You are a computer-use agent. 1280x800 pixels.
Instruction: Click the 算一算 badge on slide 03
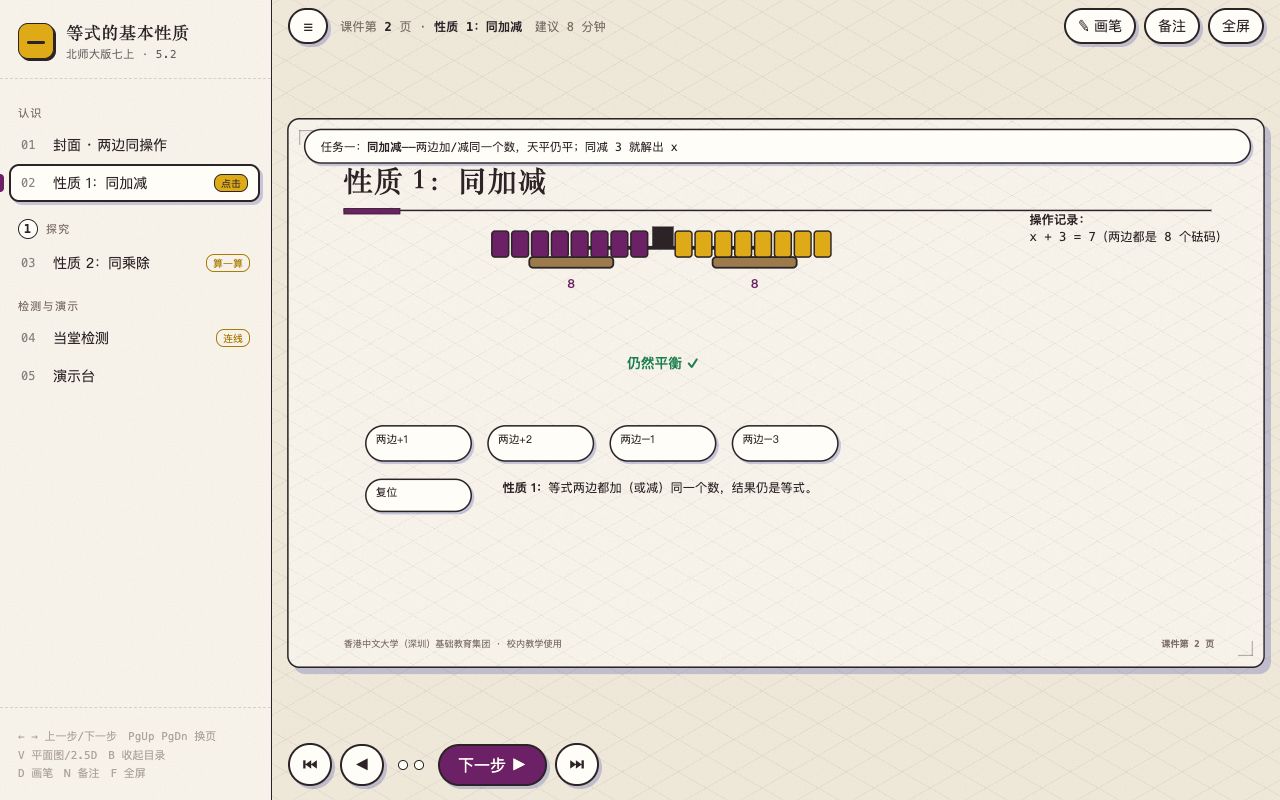(228, 263)
